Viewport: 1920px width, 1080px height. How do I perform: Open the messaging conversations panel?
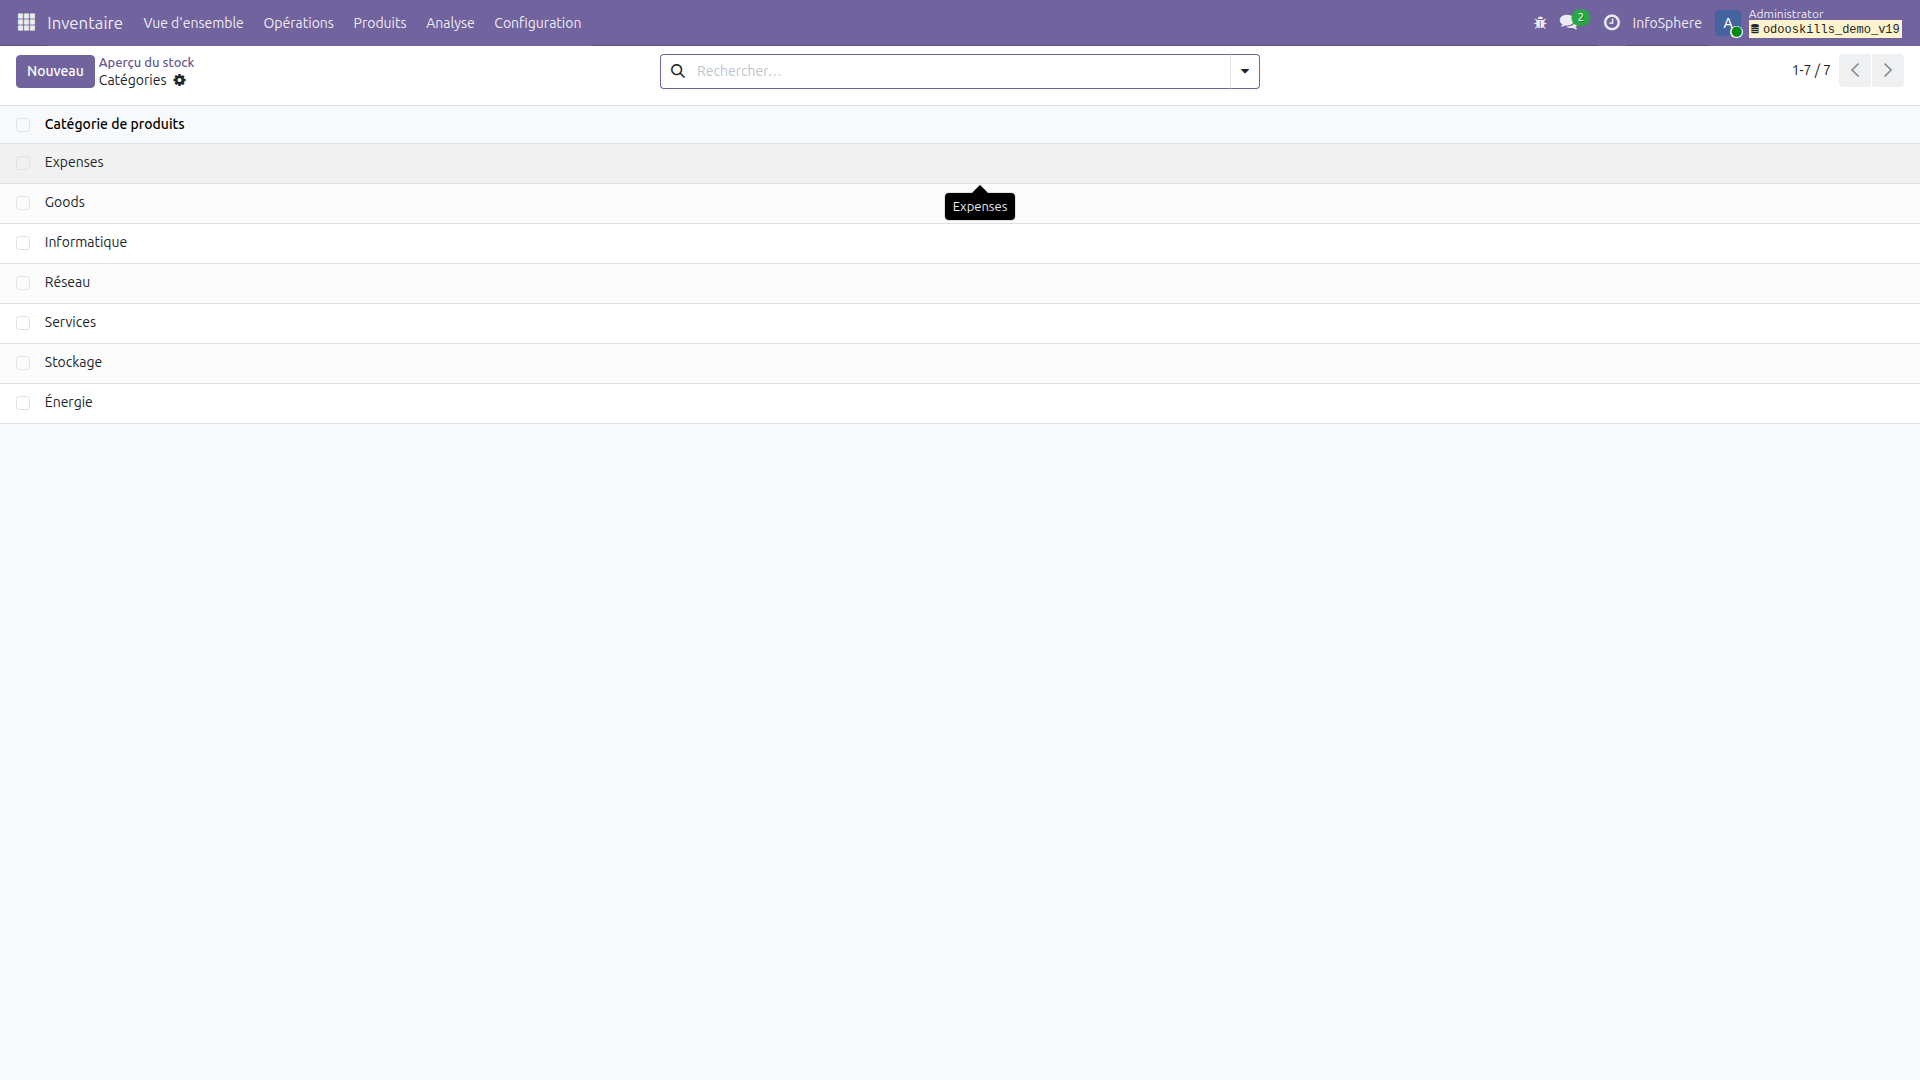pos(1568,22)
